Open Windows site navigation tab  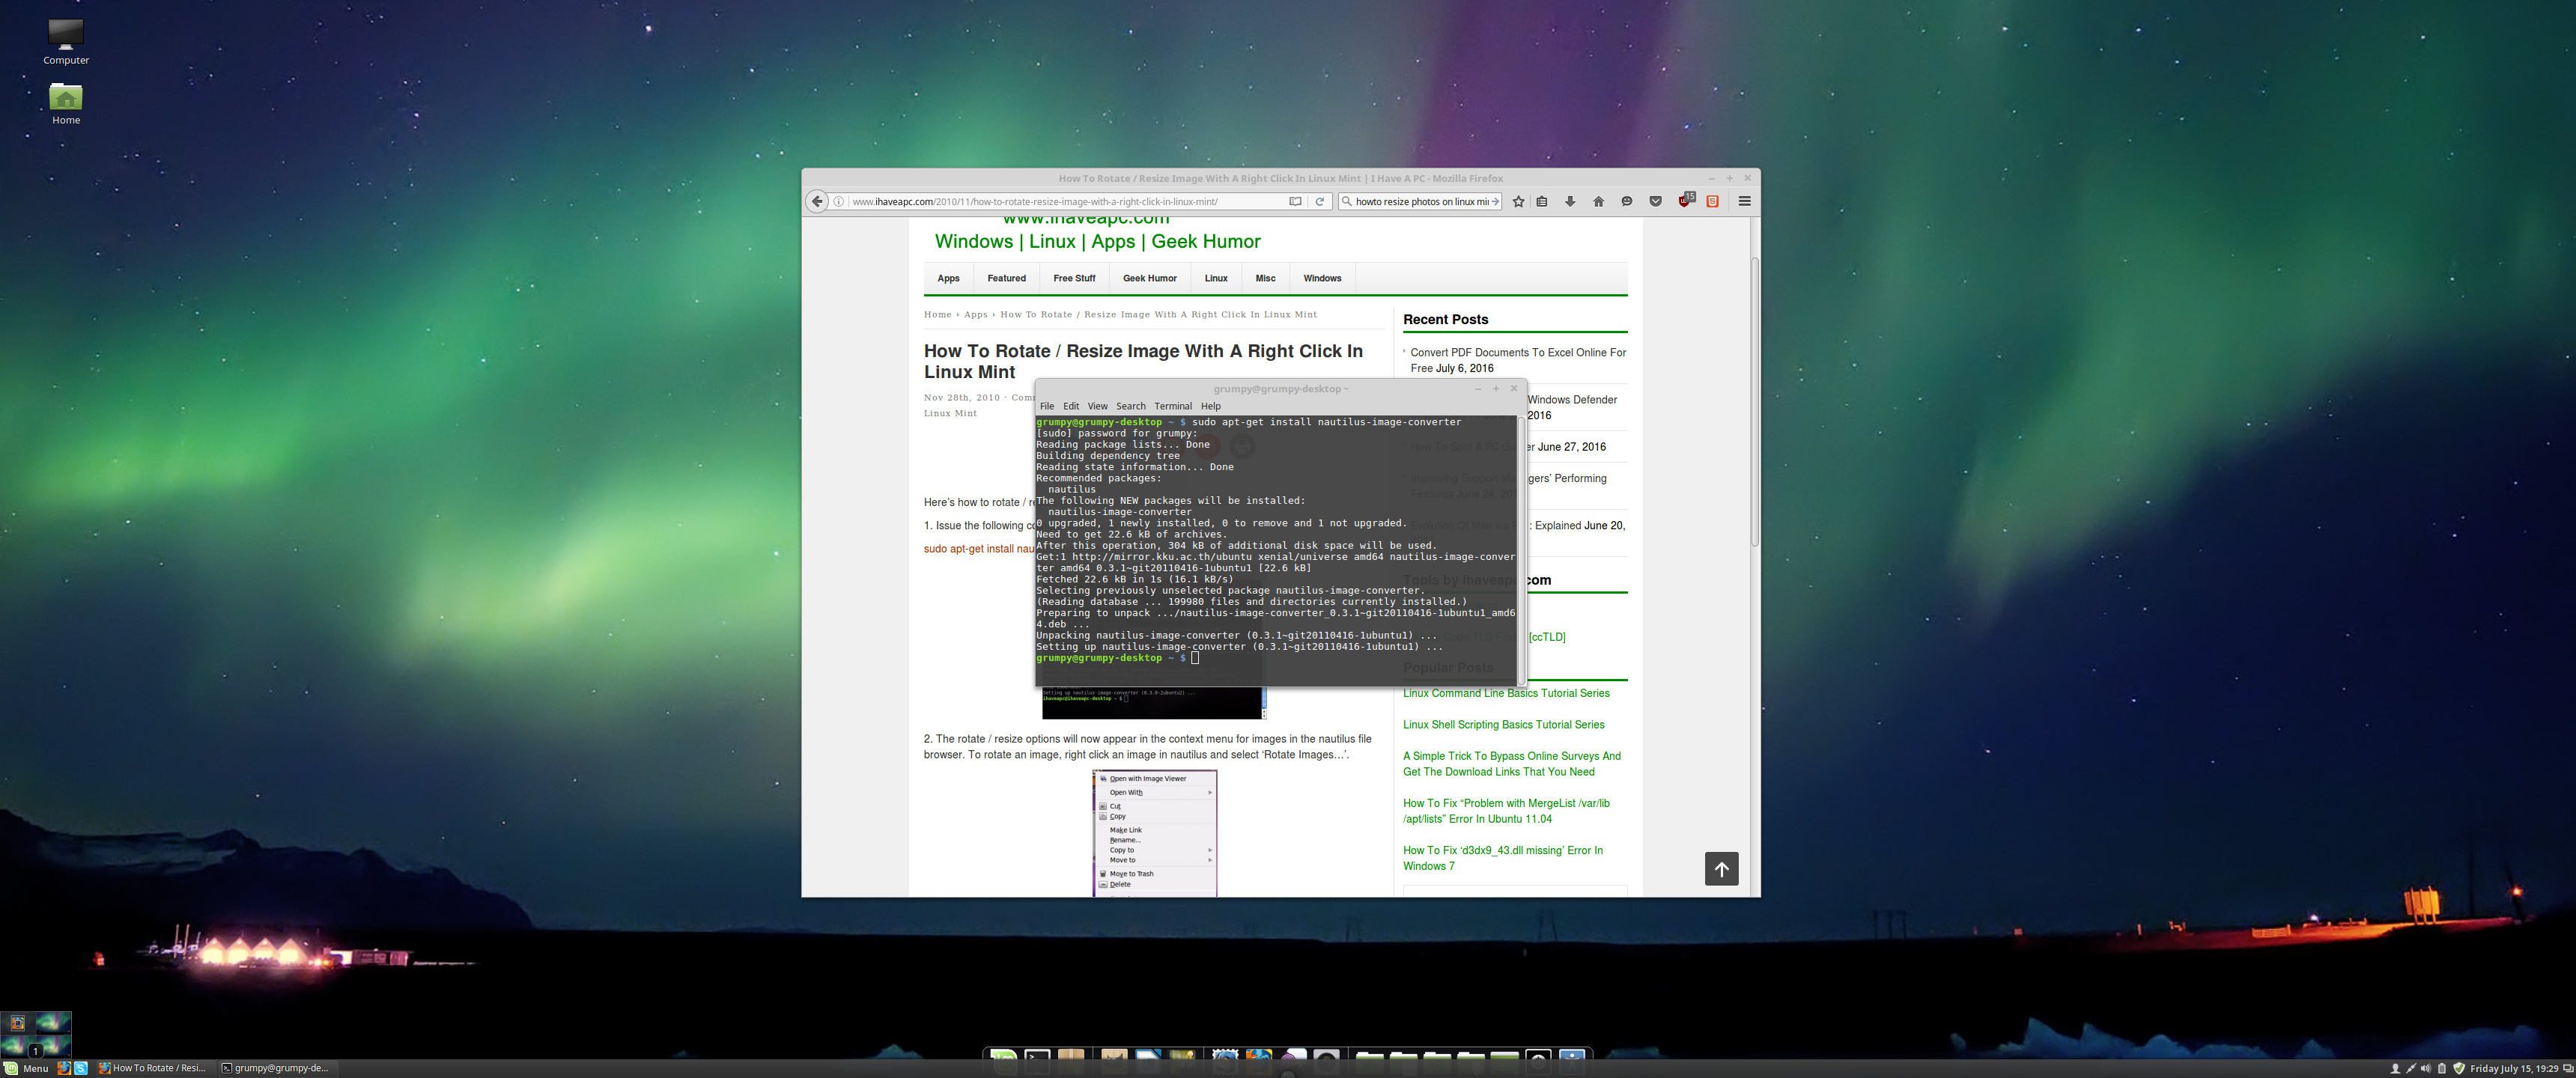pos(1322,278)
